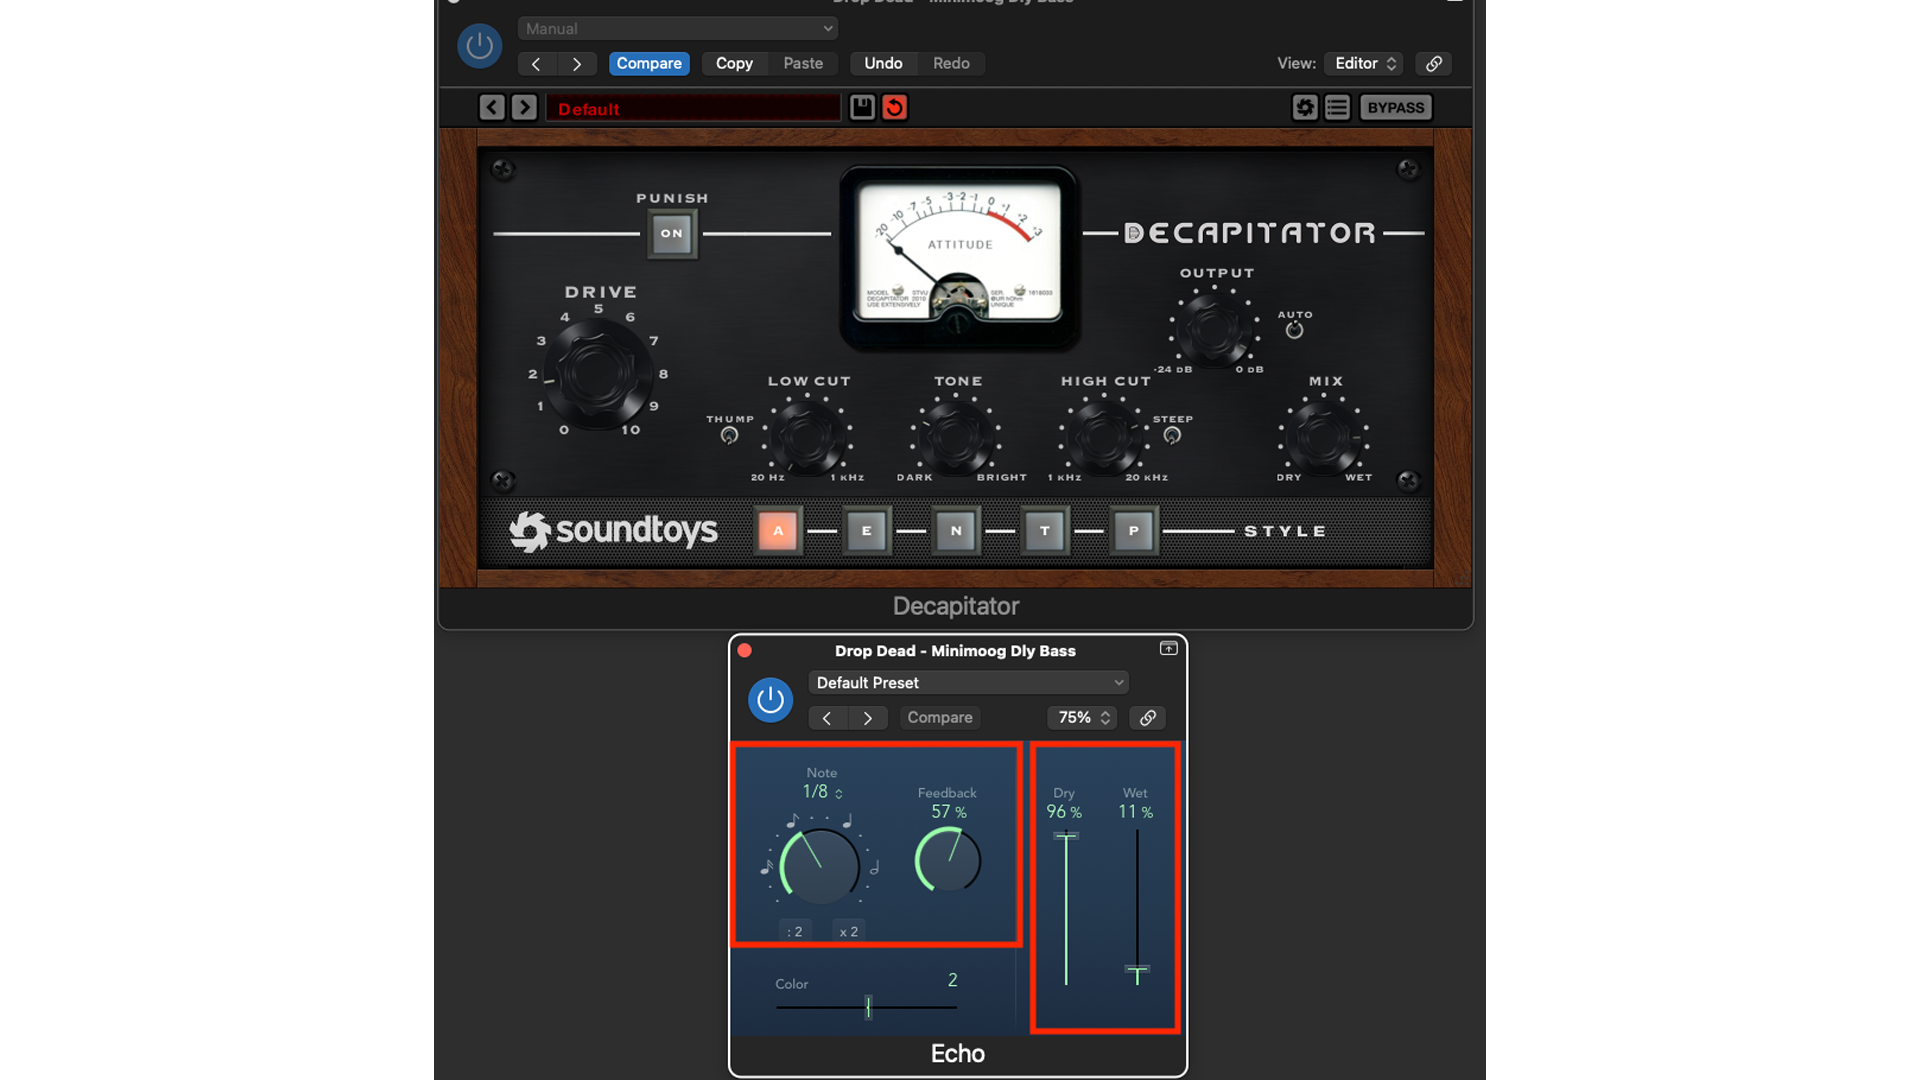The image size is (1920, 1080).
Task: Click Compare in the Echo window
Action: 940,718
